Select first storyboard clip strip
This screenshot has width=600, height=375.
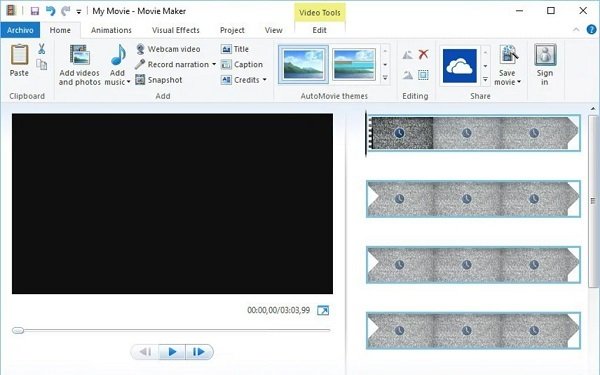pyautogui.click(x=473, y=133)
